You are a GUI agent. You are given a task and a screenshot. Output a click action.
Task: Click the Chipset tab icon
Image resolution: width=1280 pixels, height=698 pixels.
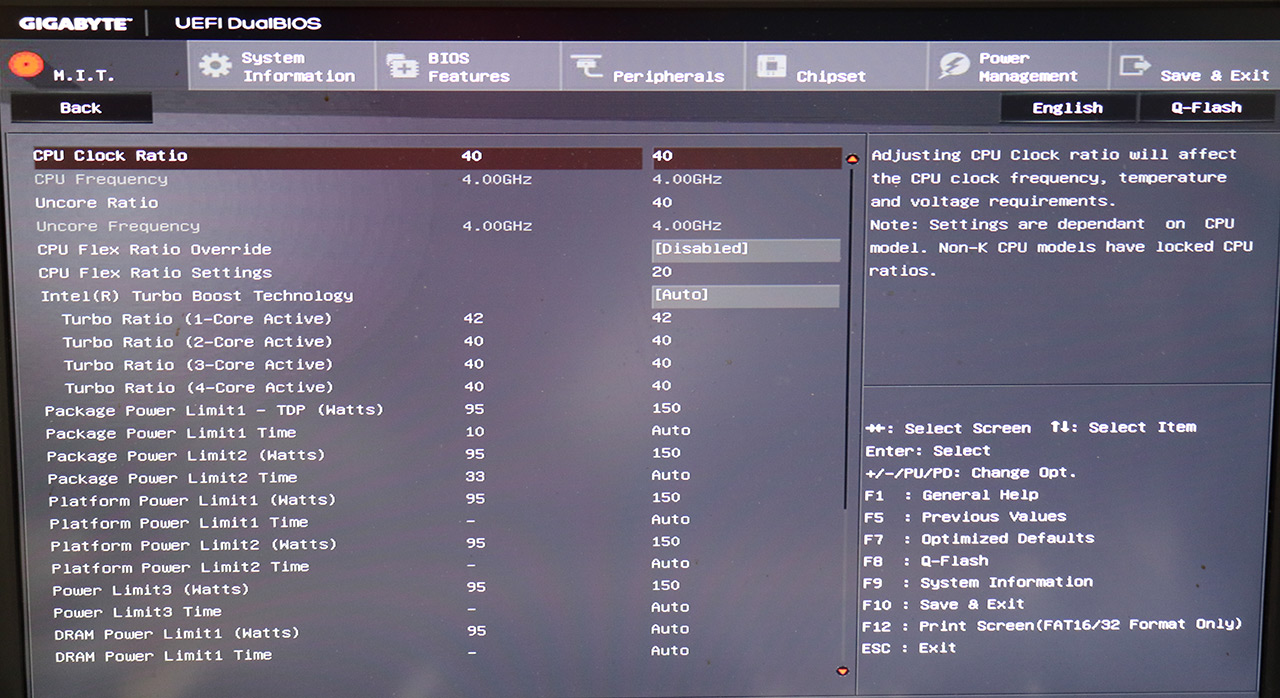(771, 67)
